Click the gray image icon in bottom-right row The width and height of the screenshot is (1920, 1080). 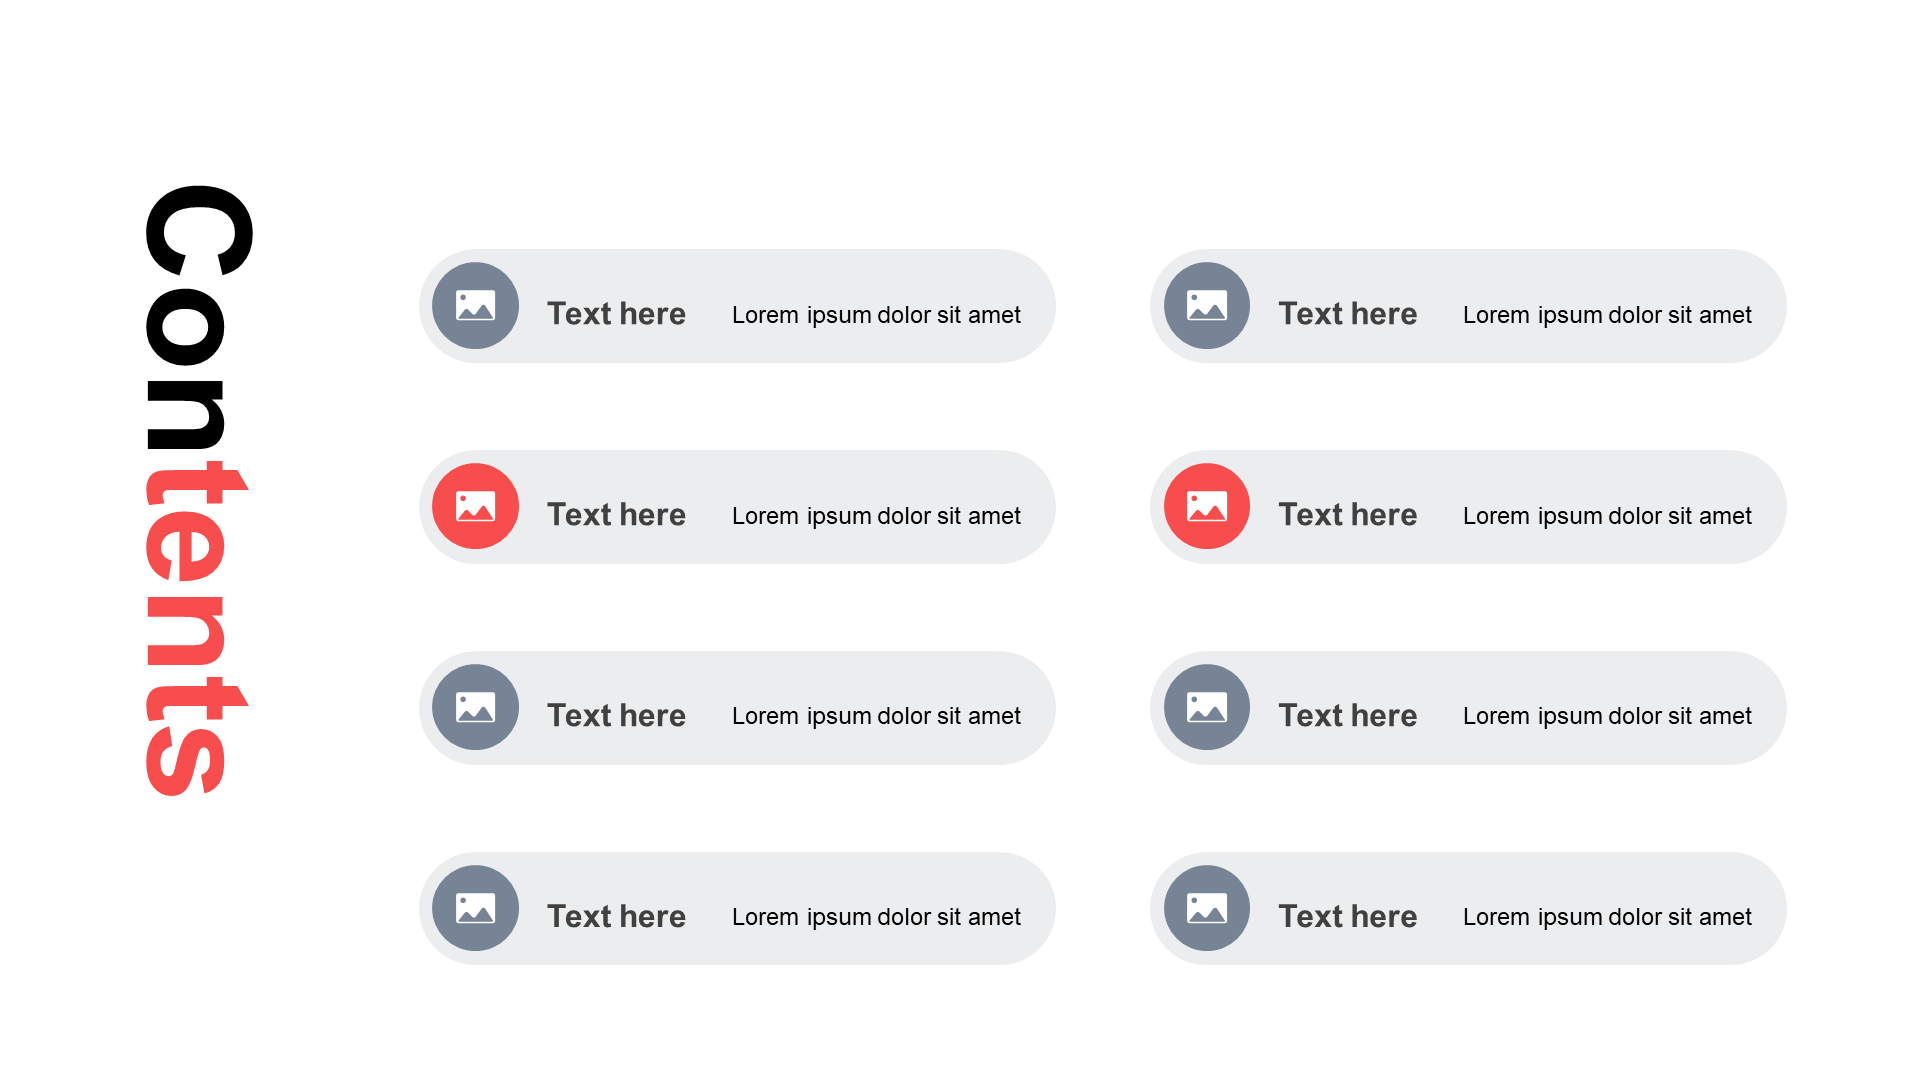[1207, 908]
